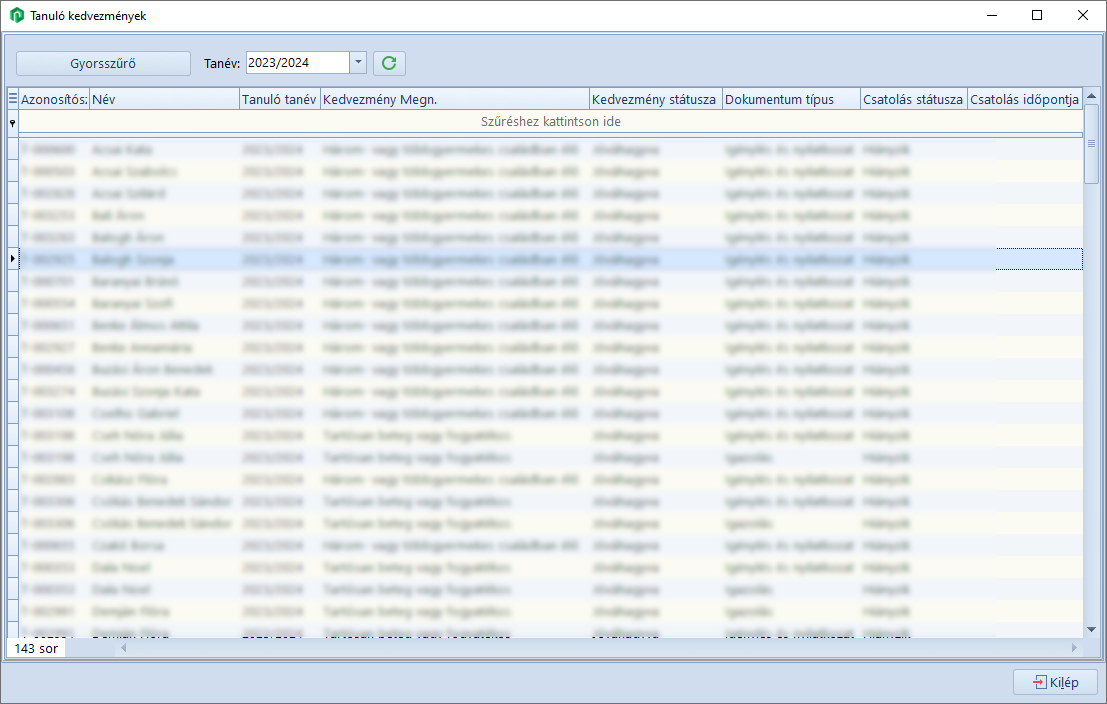Open the Gyorsszűrő quick filter
1107x704 pixels.
click(x=103, y=63)
